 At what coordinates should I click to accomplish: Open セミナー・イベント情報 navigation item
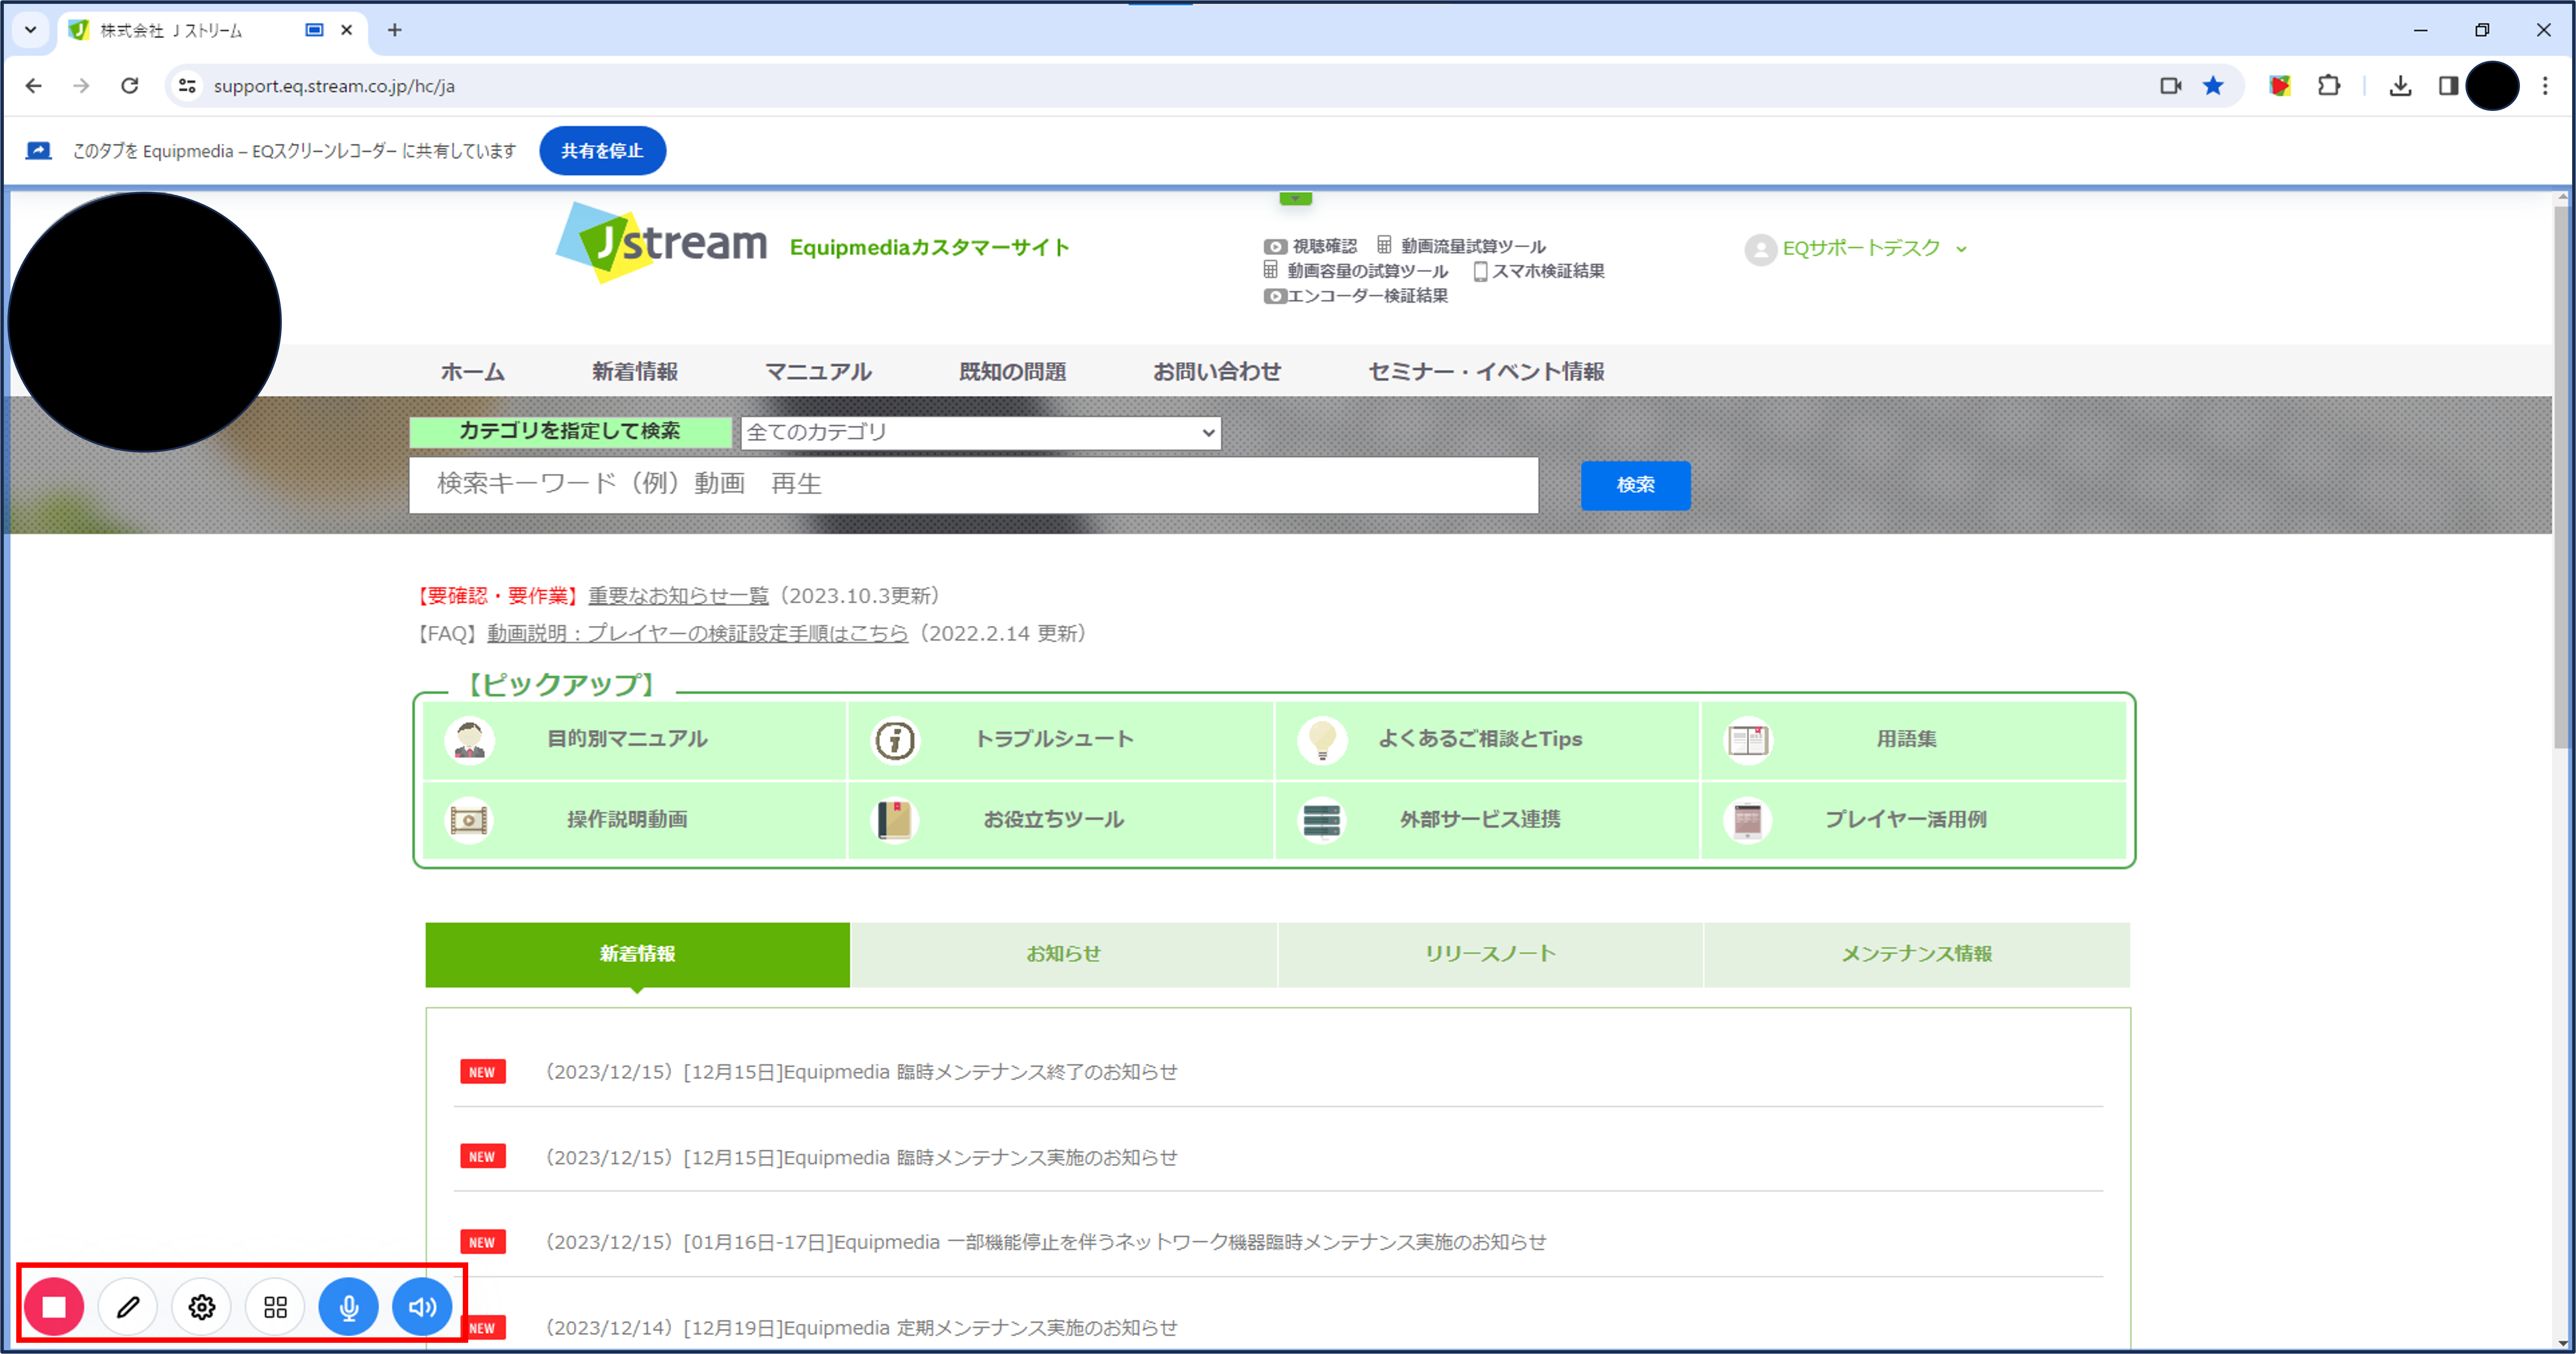coord(1486,372)
